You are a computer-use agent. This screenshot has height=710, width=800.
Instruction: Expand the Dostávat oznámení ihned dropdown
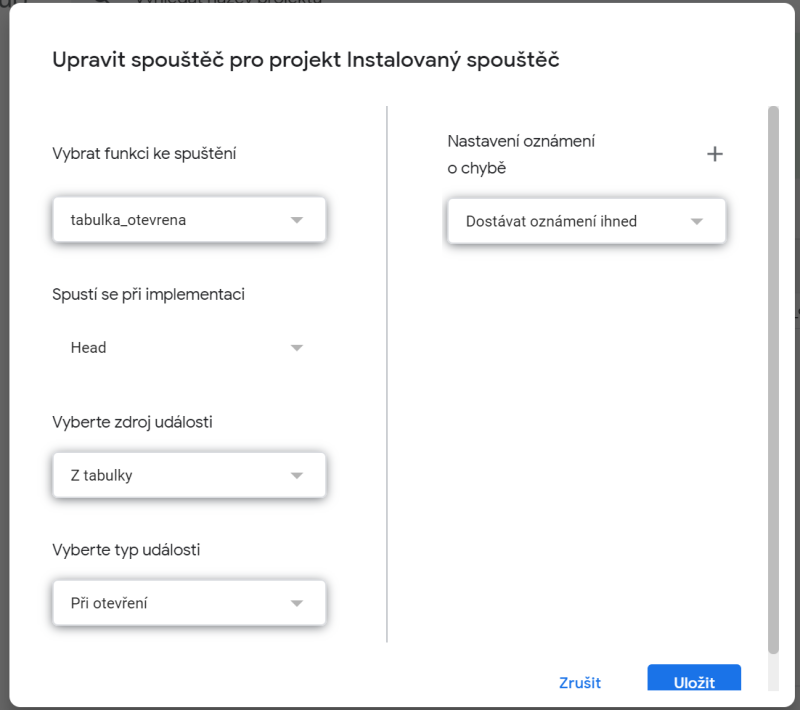[586, 221]
